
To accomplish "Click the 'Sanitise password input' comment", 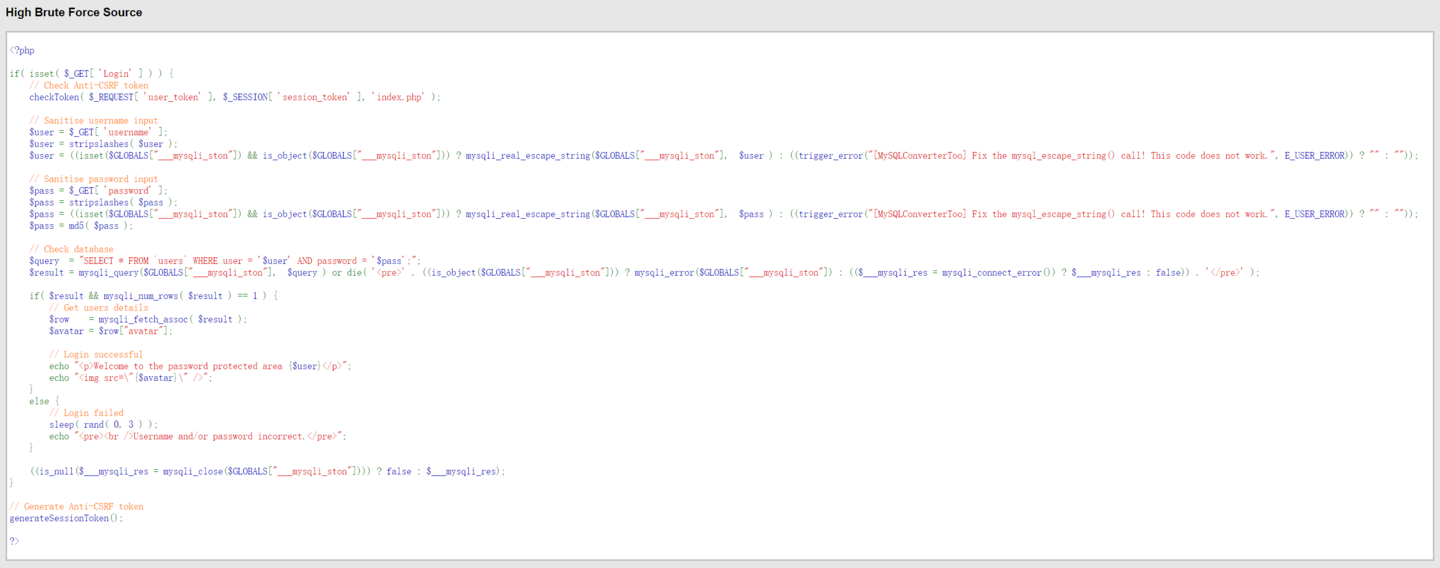I will (94, 179).
